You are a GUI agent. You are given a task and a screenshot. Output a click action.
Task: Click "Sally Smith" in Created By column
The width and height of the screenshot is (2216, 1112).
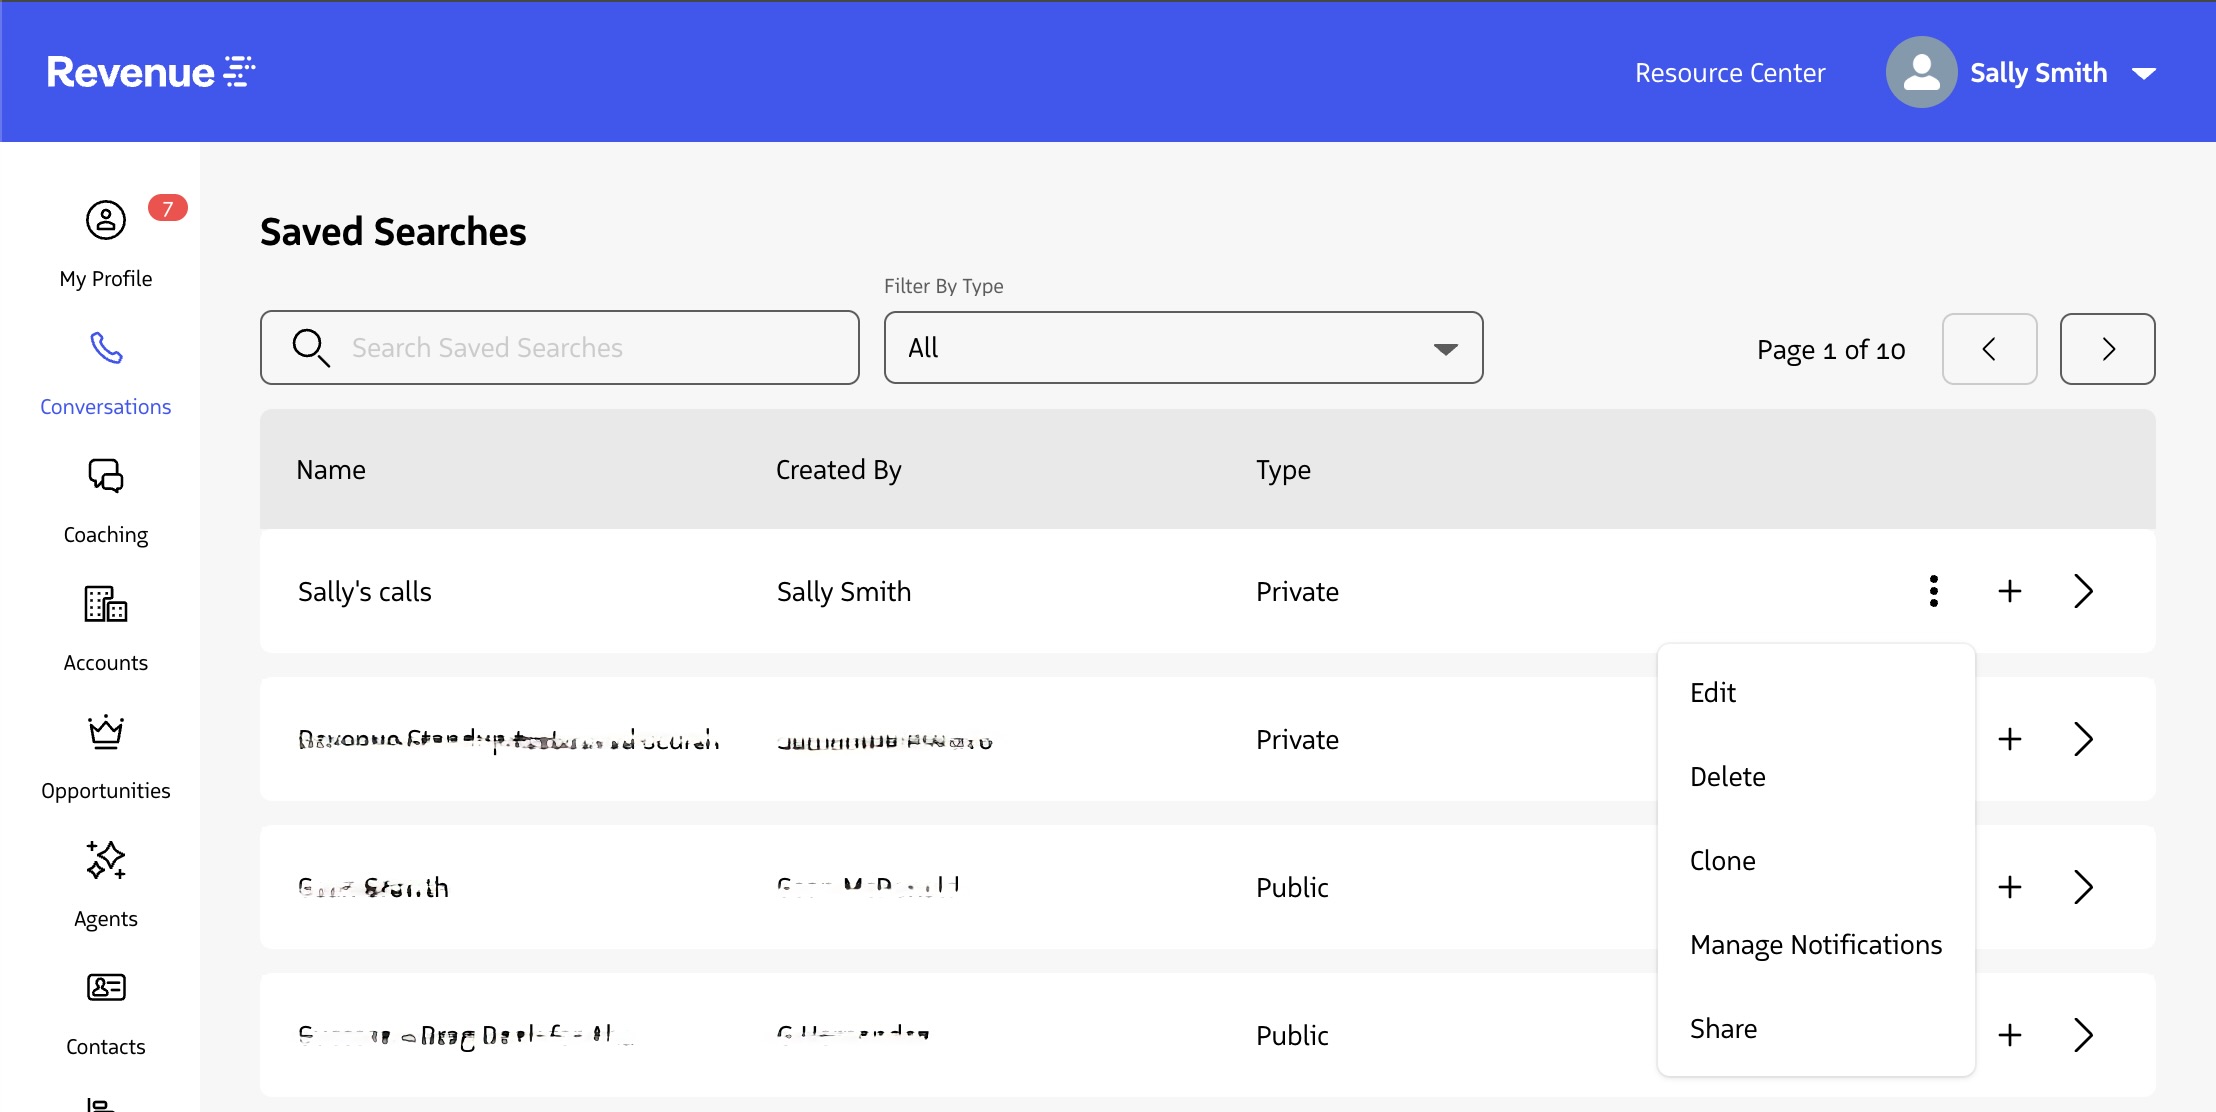click(844, 592)
